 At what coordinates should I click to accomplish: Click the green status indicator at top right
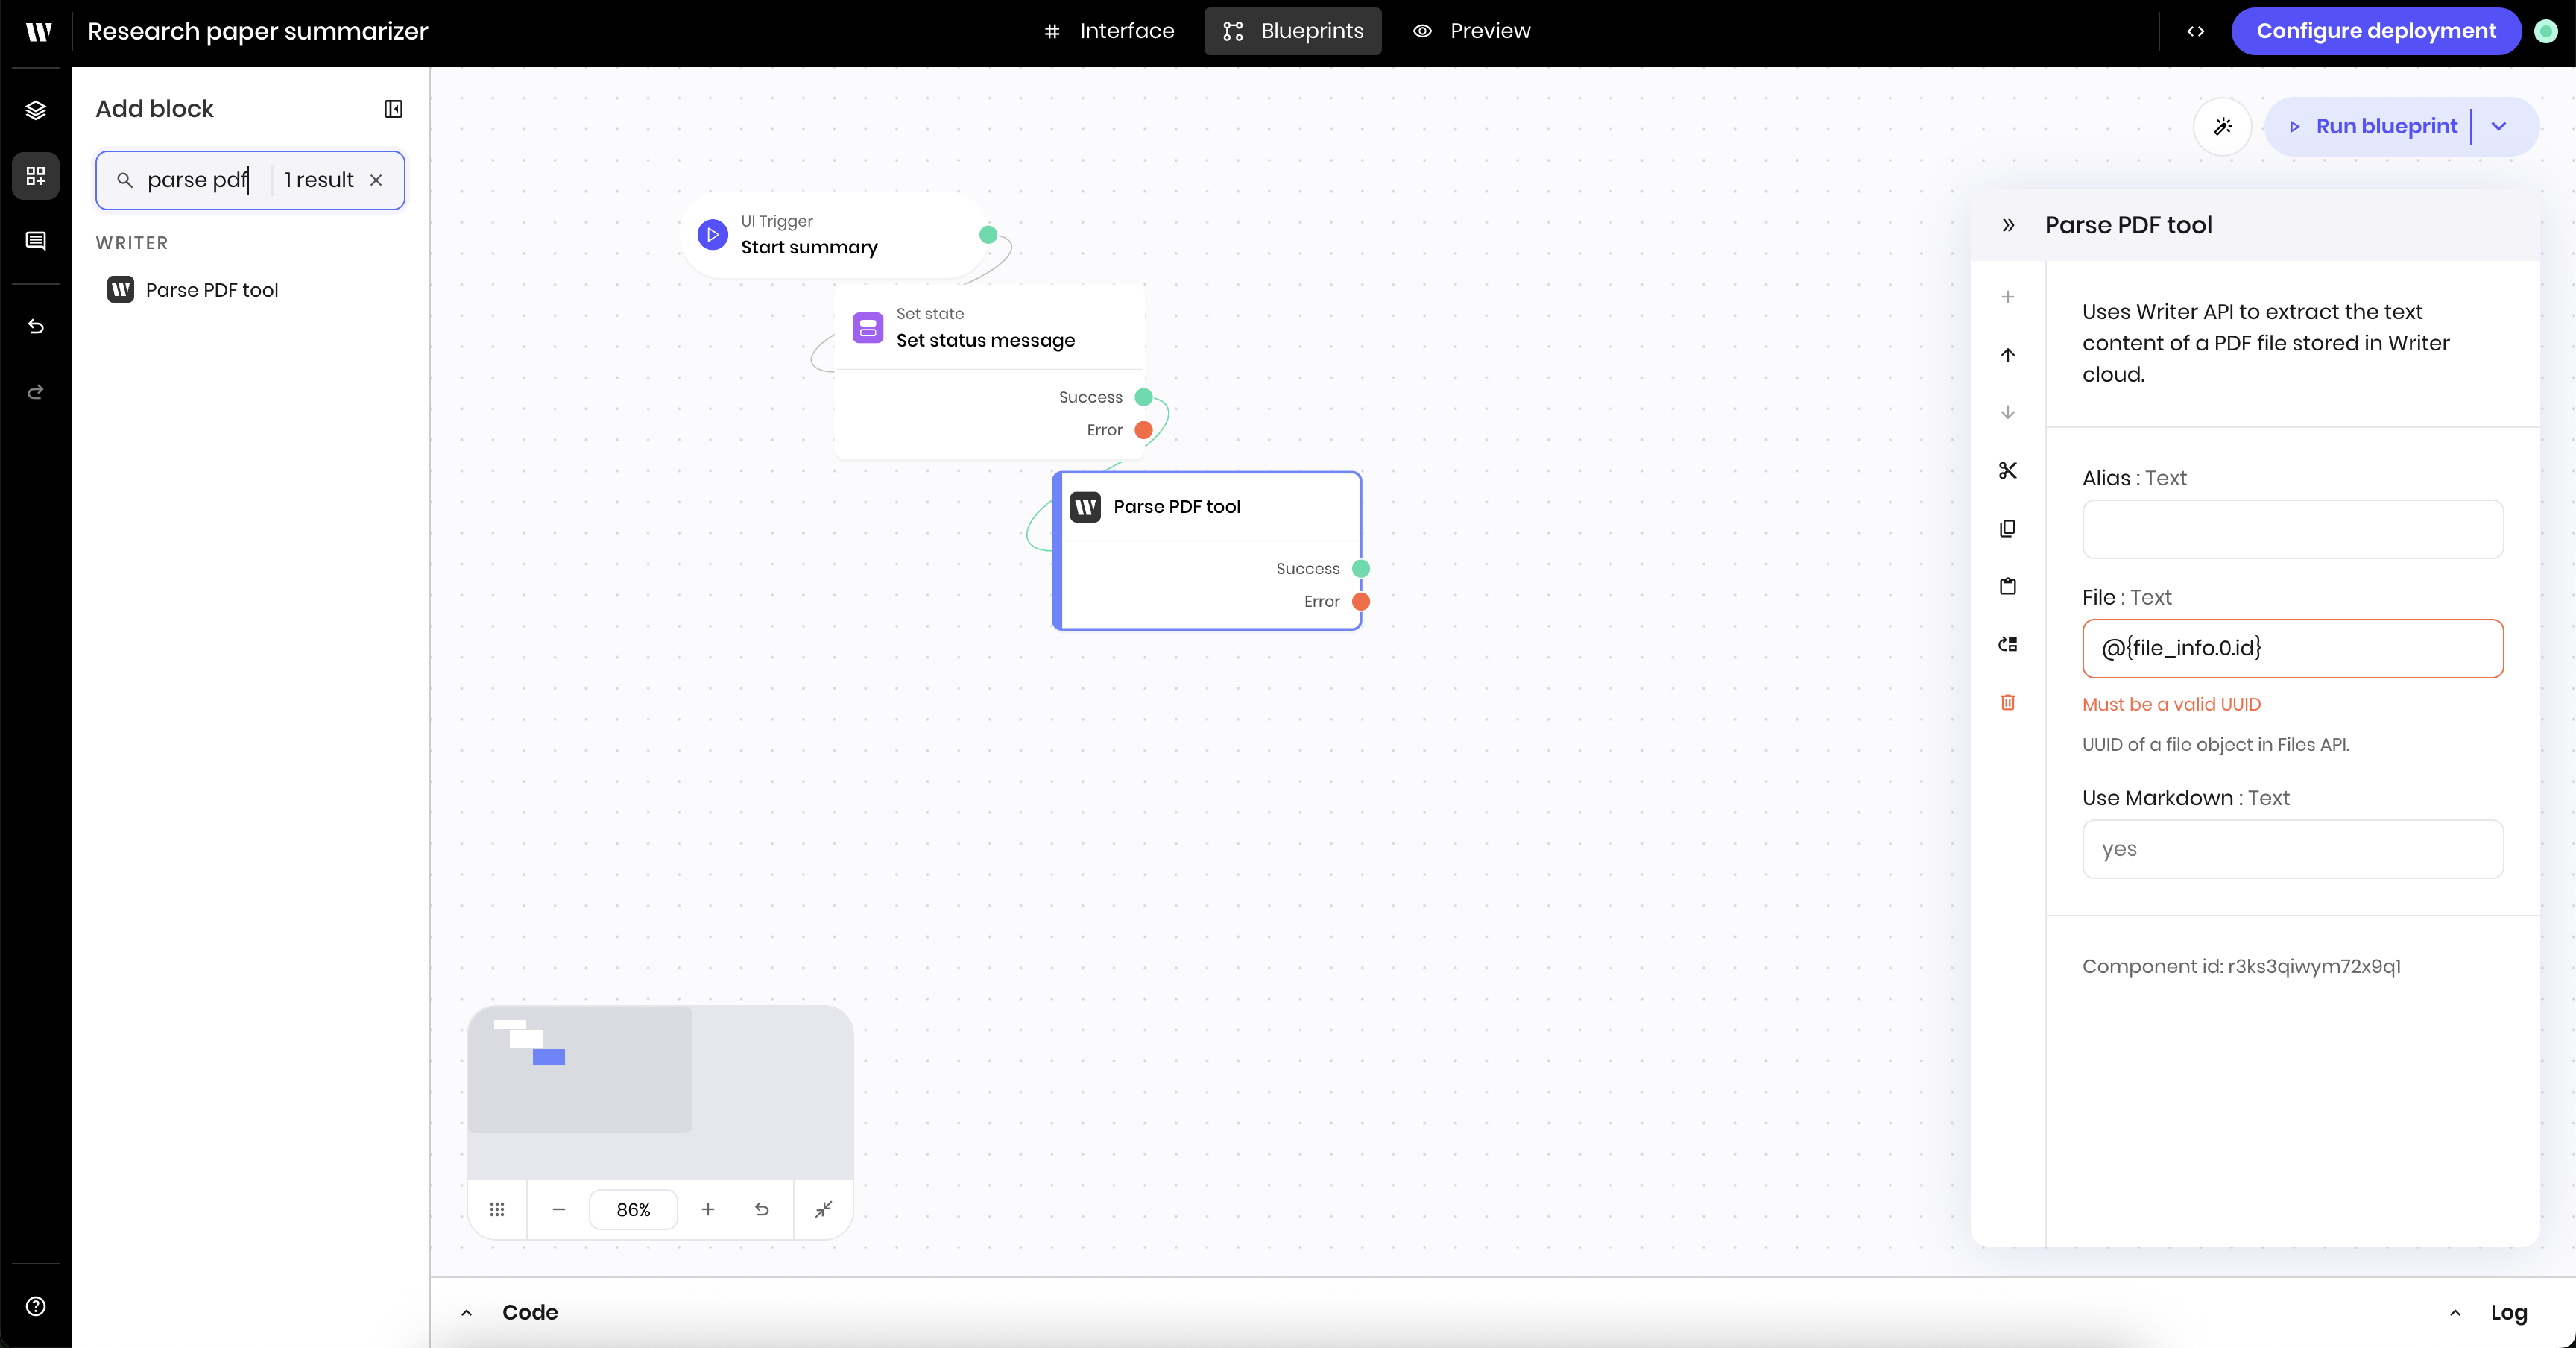(x=2546, y=31)
